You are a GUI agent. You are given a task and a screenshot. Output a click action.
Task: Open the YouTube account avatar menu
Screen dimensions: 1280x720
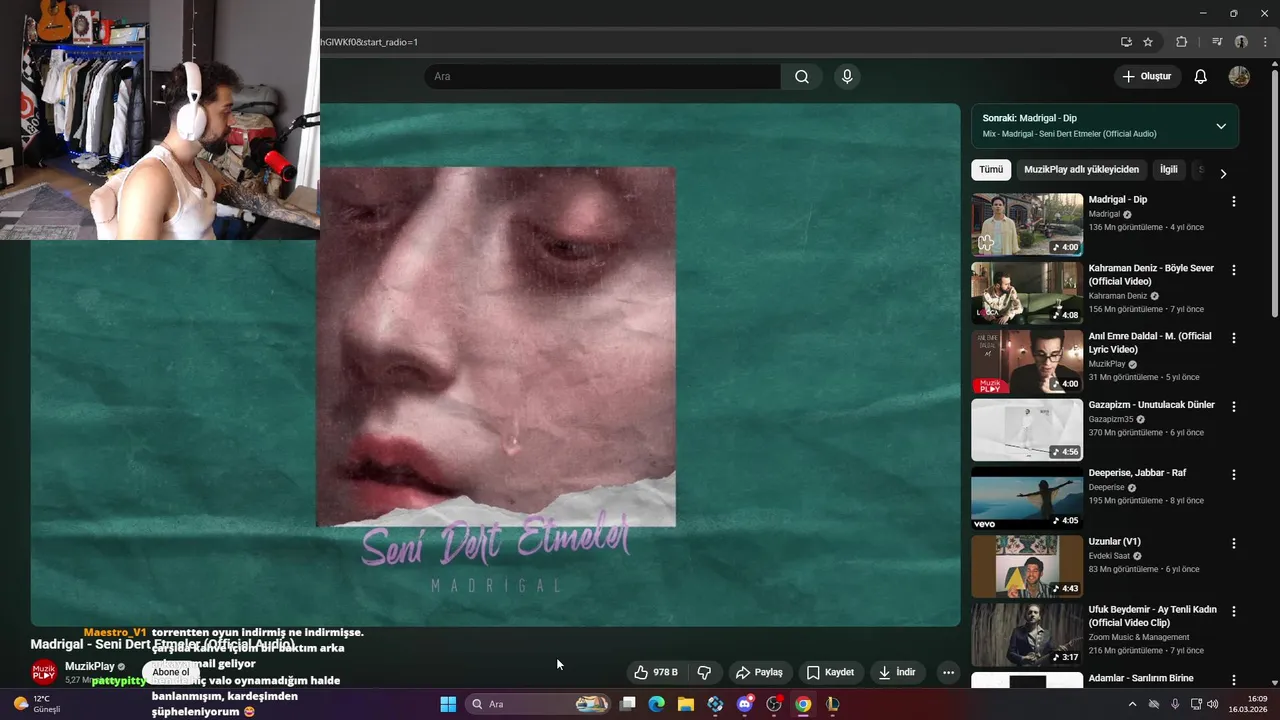point(1239,77)
